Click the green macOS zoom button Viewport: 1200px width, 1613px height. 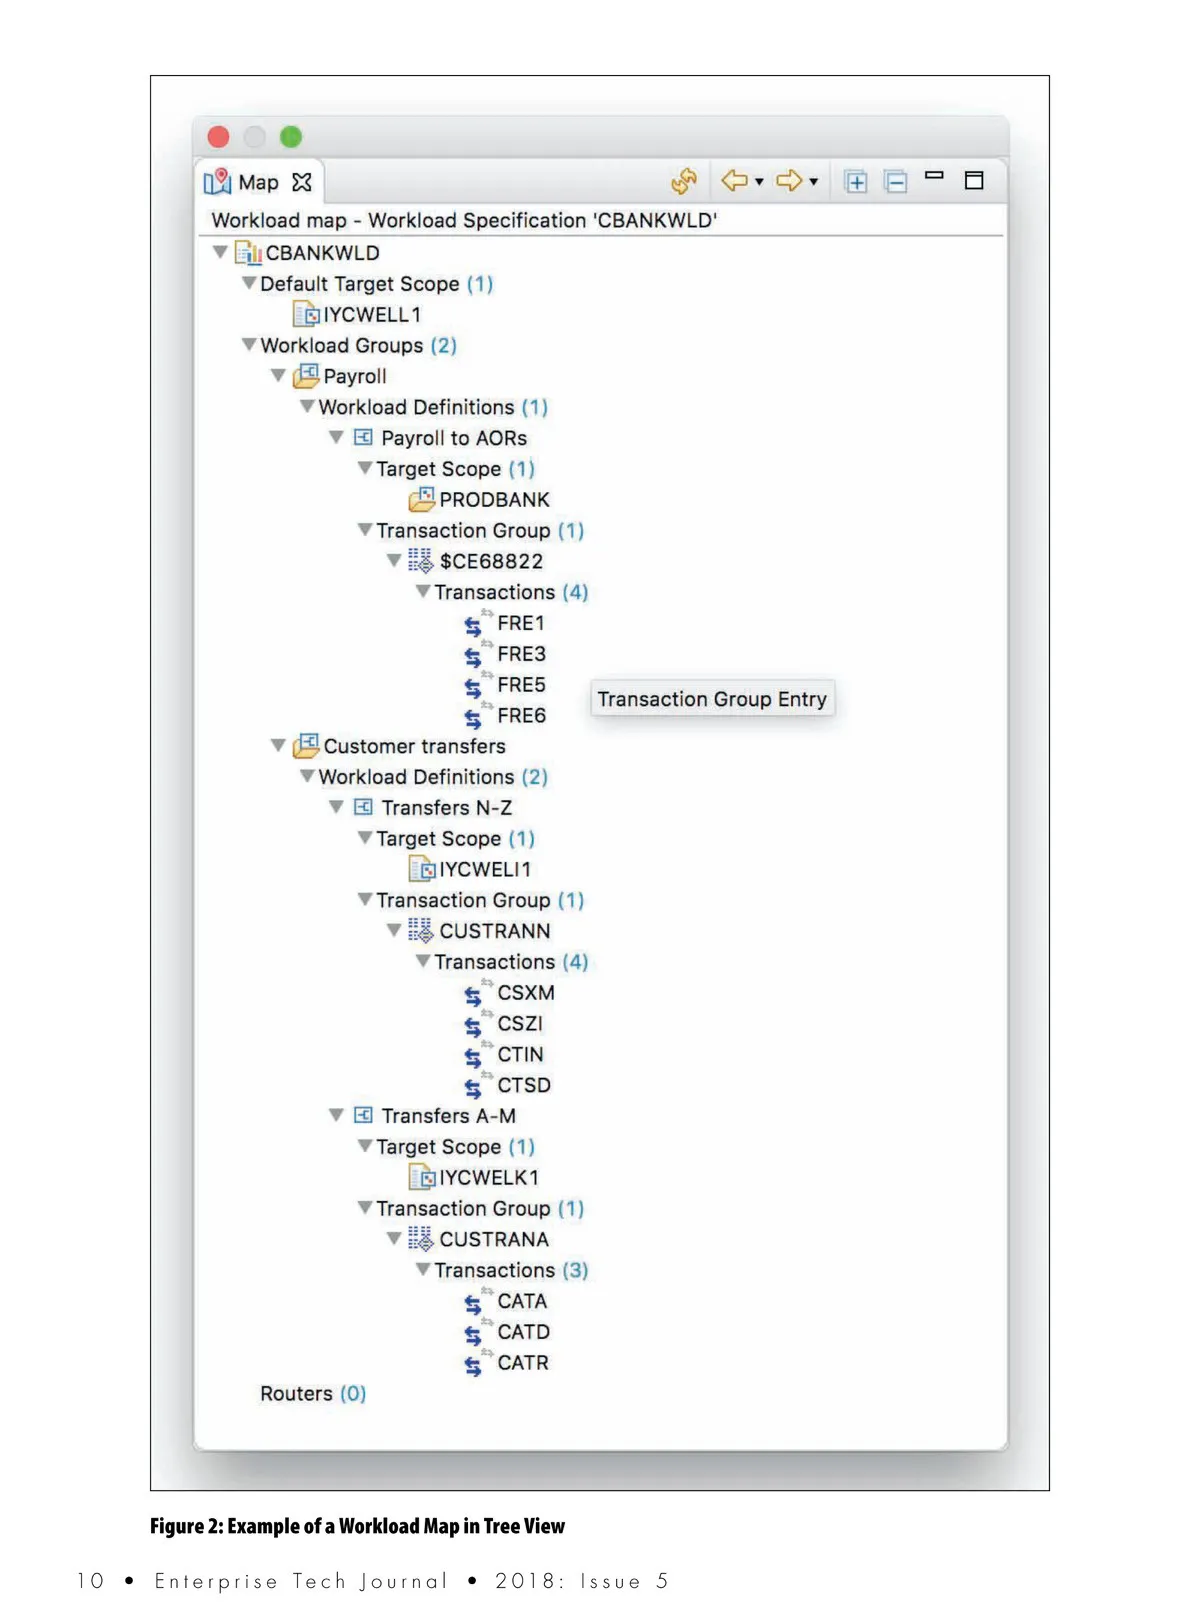click(291, 137)
